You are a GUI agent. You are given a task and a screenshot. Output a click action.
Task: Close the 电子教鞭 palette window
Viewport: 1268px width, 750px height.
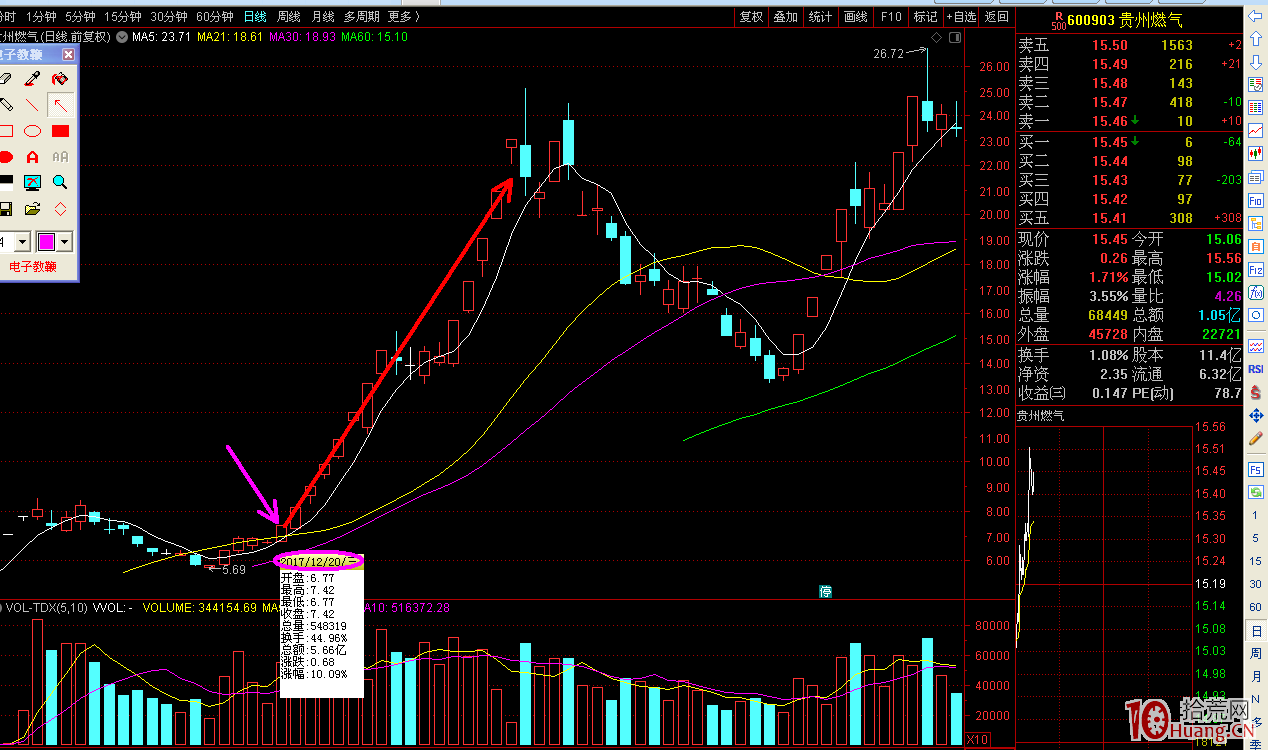coord(68,55)
